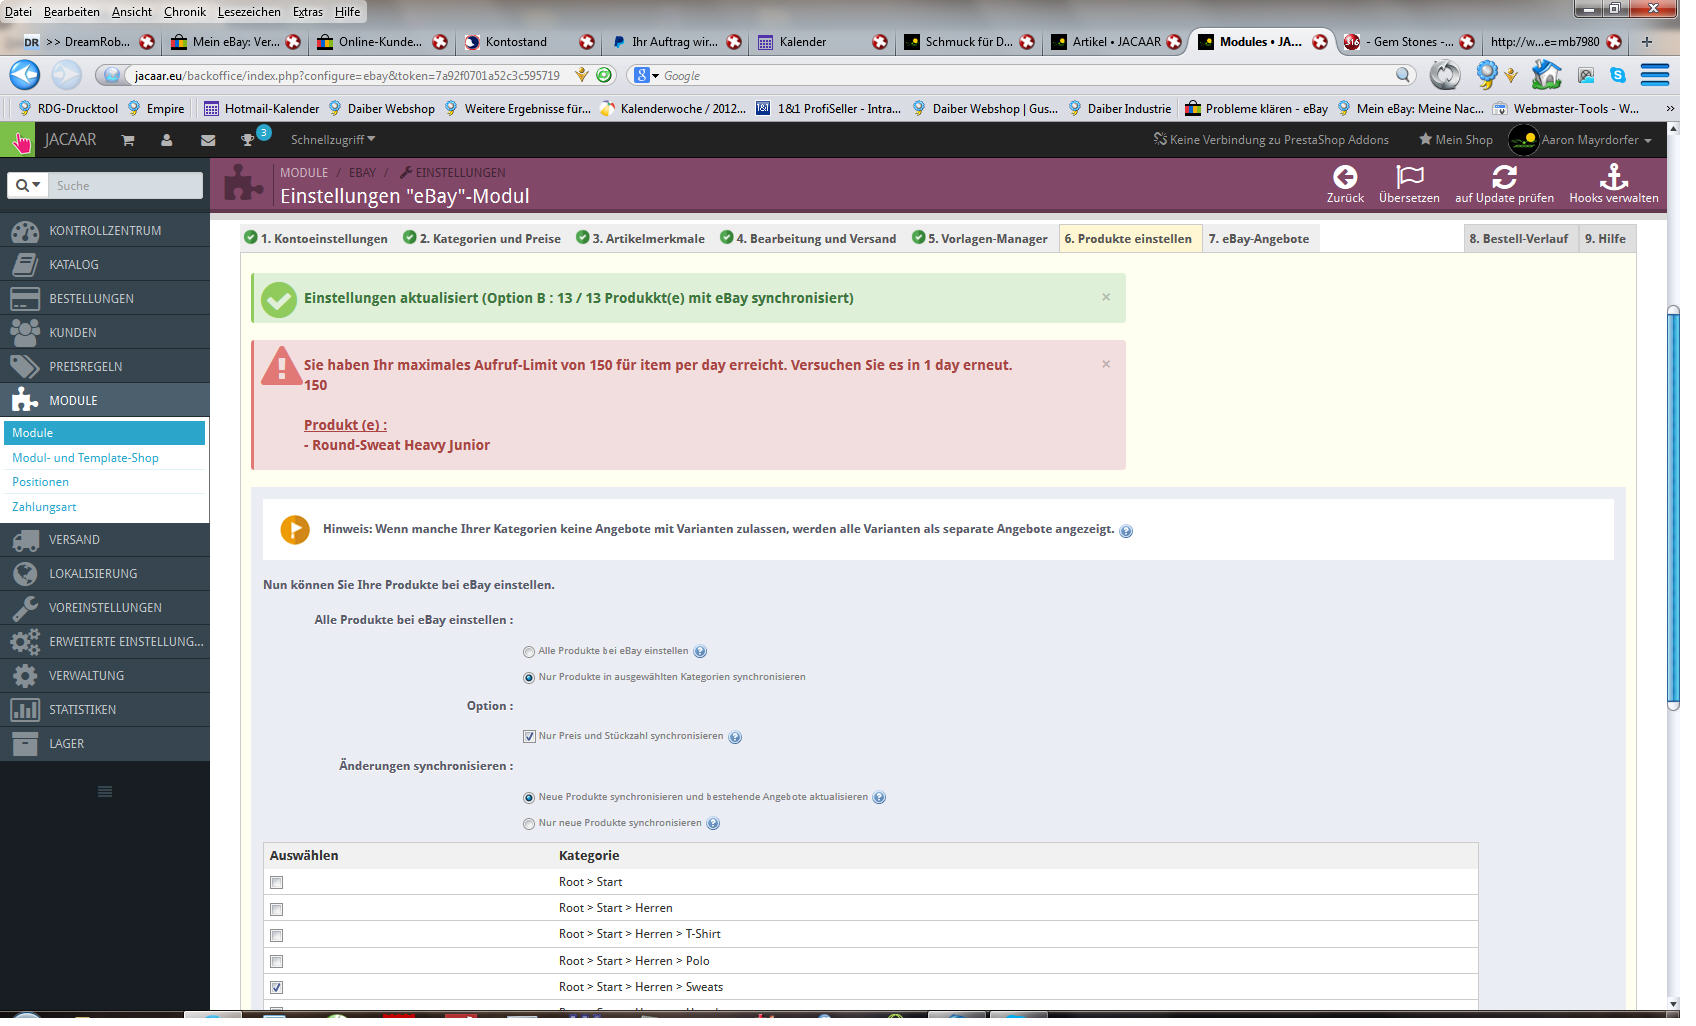
Task: Open the Google search engine dropdown arrow
Action: tap(655, 76)
